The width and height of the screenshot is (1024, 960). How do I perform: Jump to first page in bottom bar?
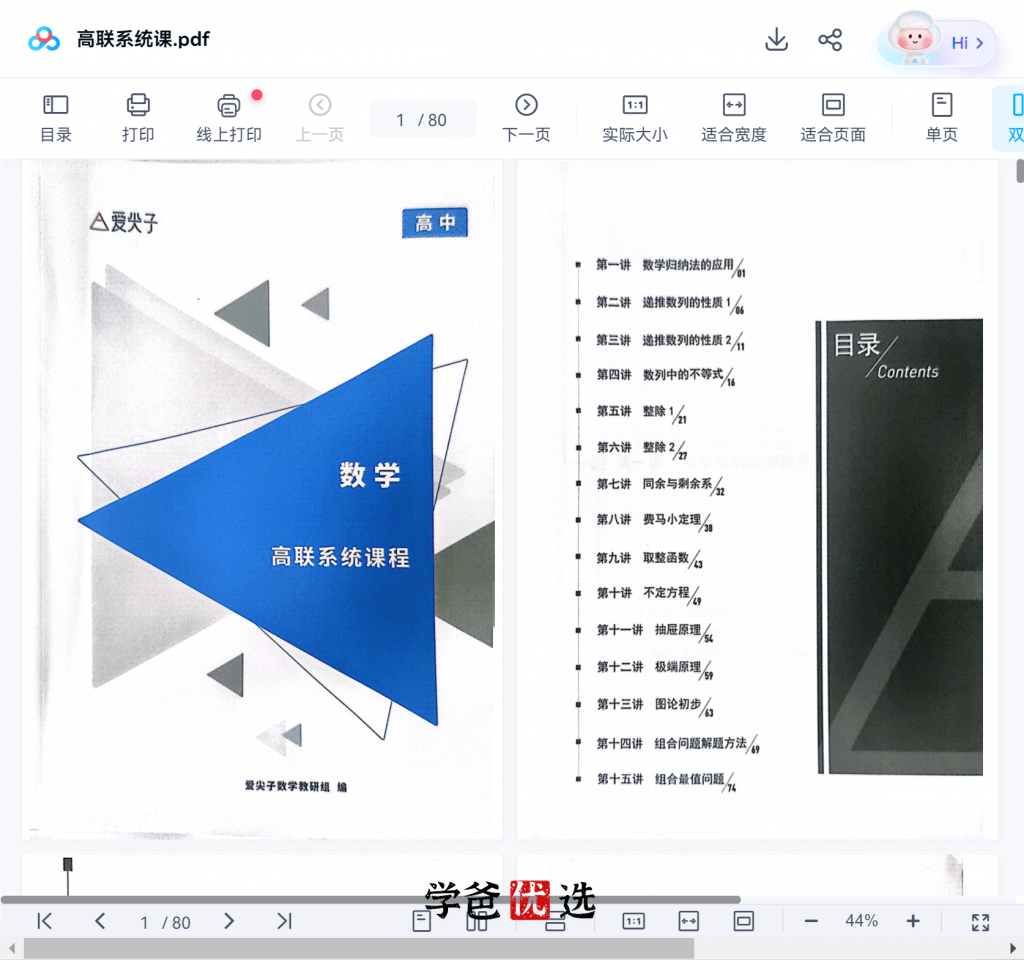pos(44,921)
